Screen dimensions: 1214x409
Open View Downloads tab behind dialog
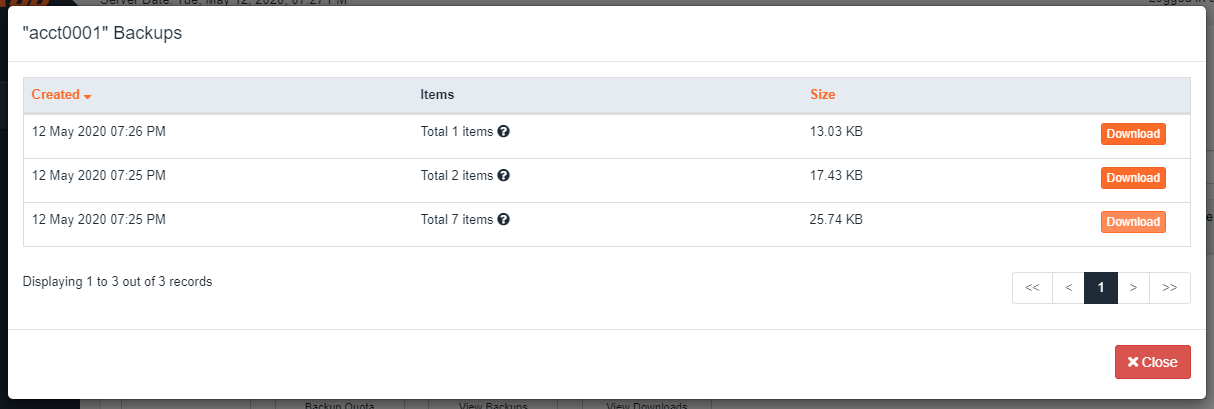pyautogui.click(x=647, y=404)
